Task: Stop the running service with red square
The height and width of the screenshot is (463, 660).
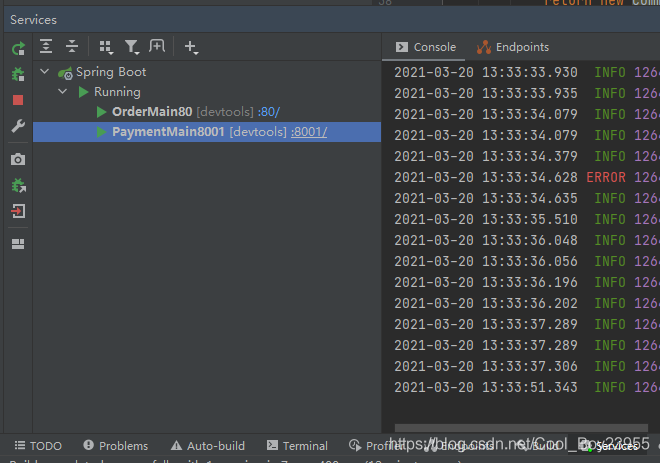Action: [x=18, y=100]
